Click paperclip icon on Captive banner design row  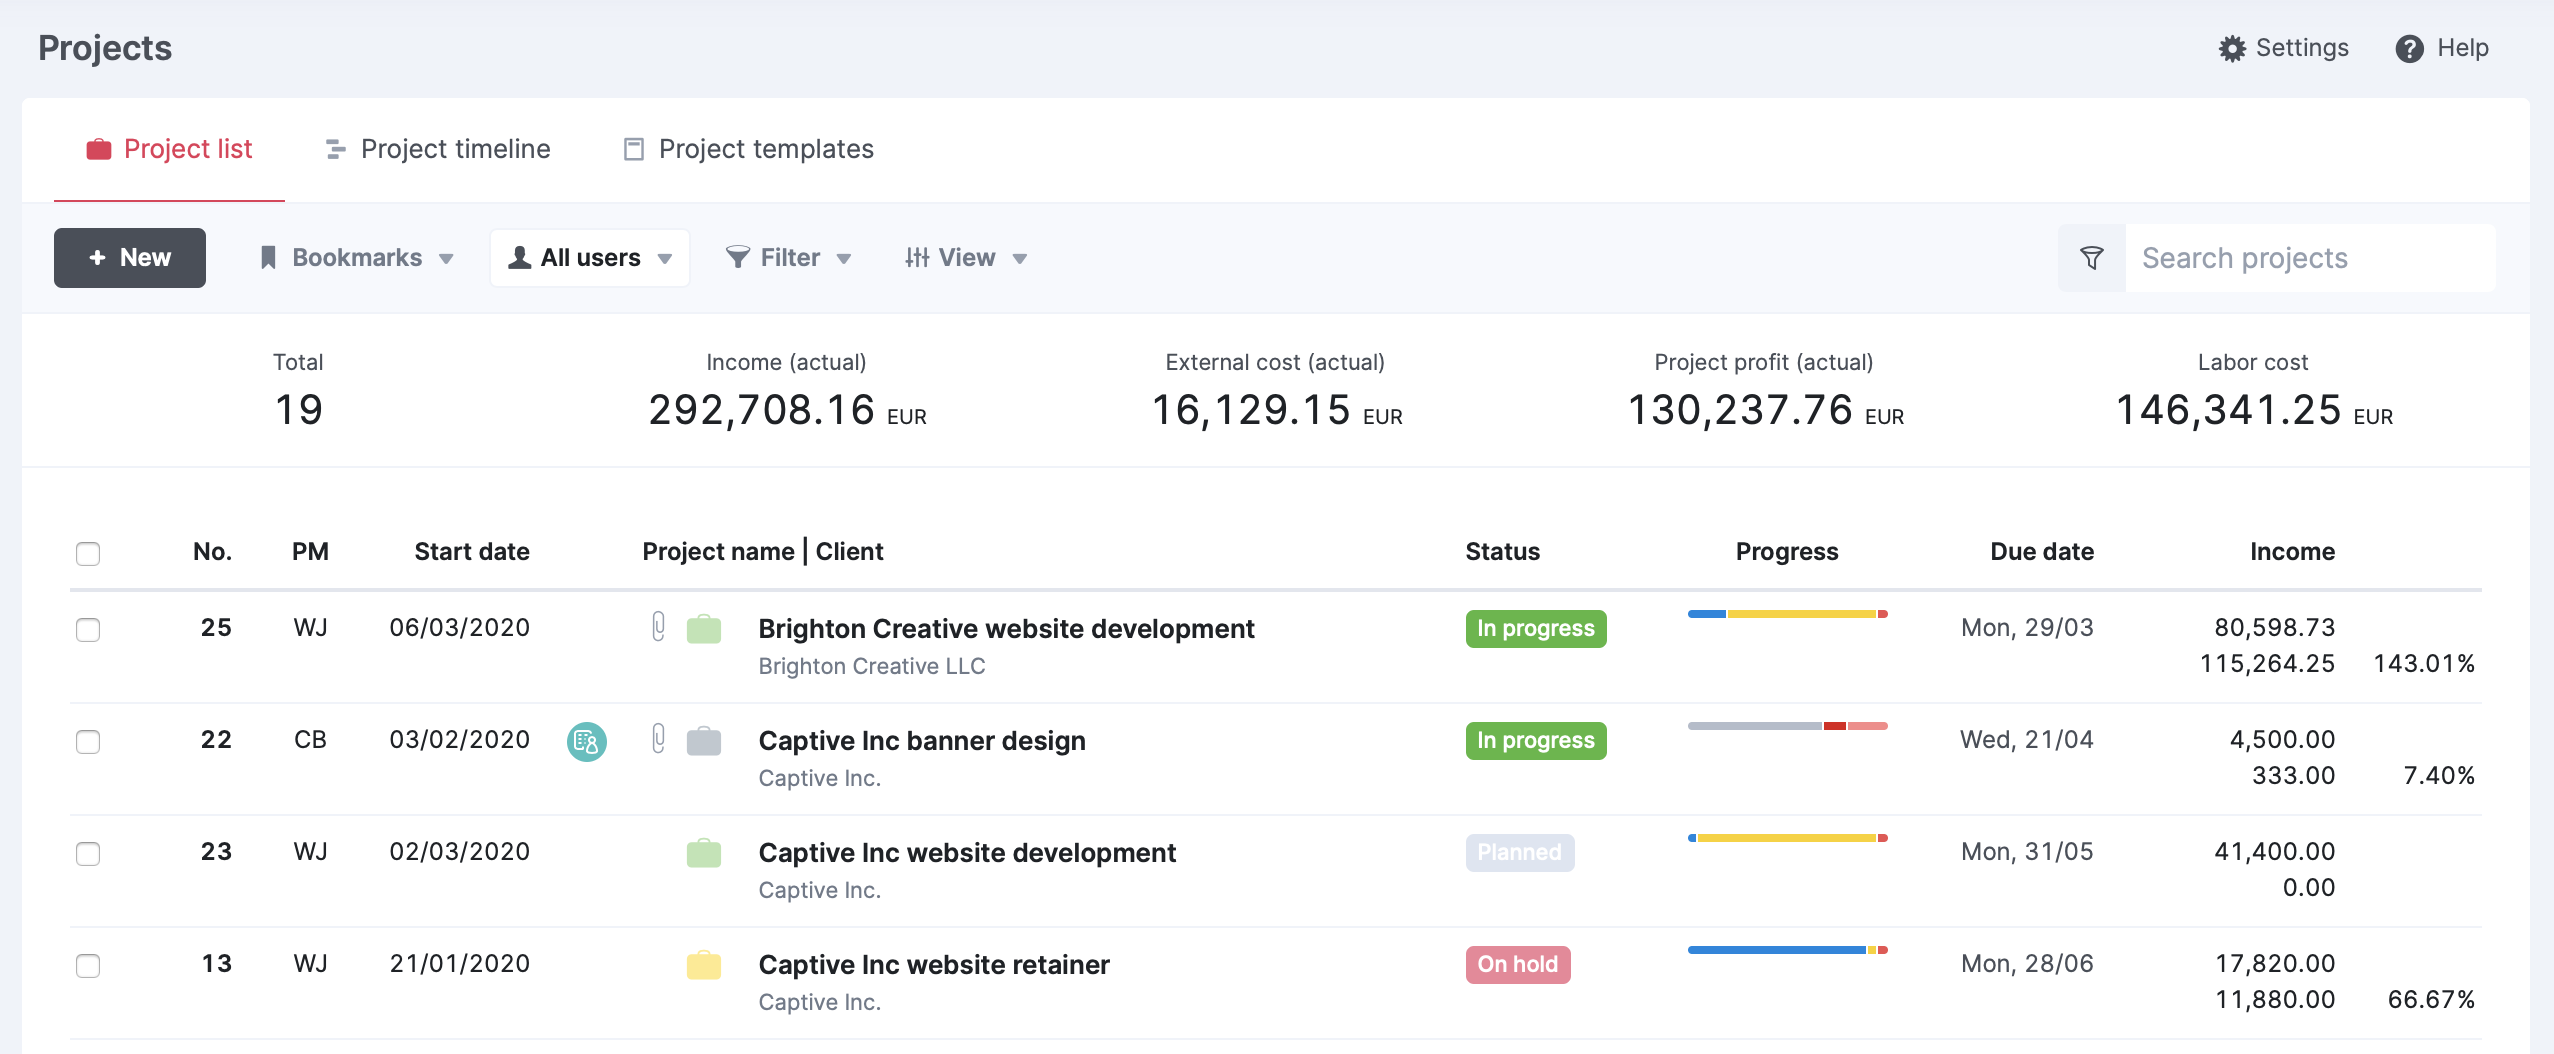pos(658,739)
